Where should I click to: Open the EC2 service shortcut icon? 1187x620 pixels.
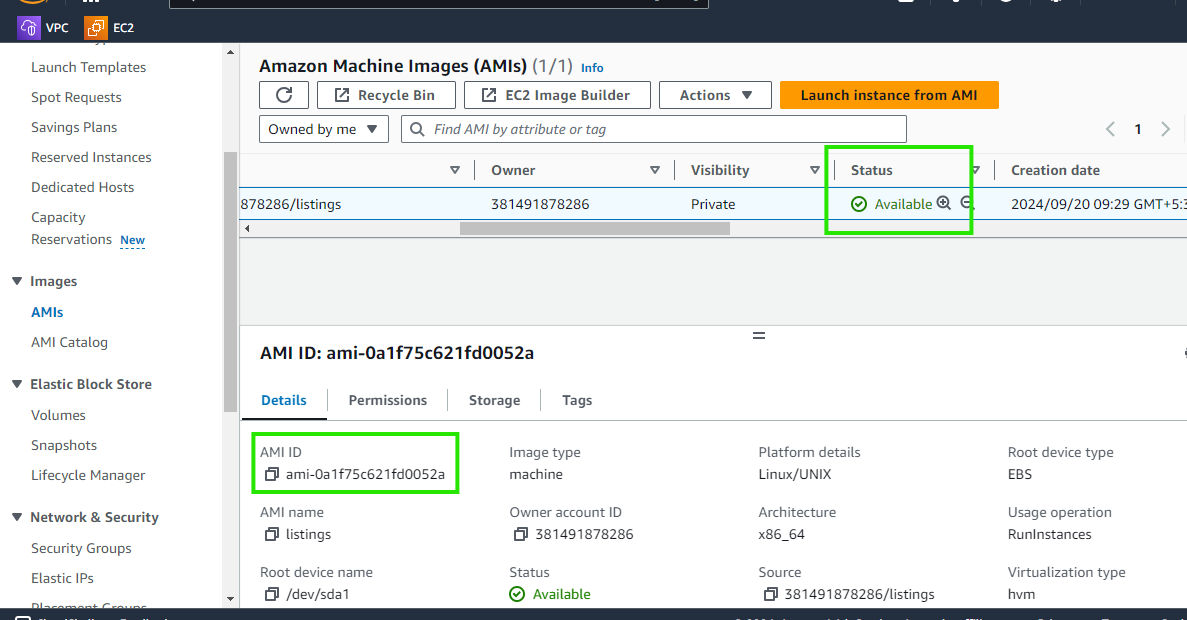pyautogui.click(x=97, y=28)
